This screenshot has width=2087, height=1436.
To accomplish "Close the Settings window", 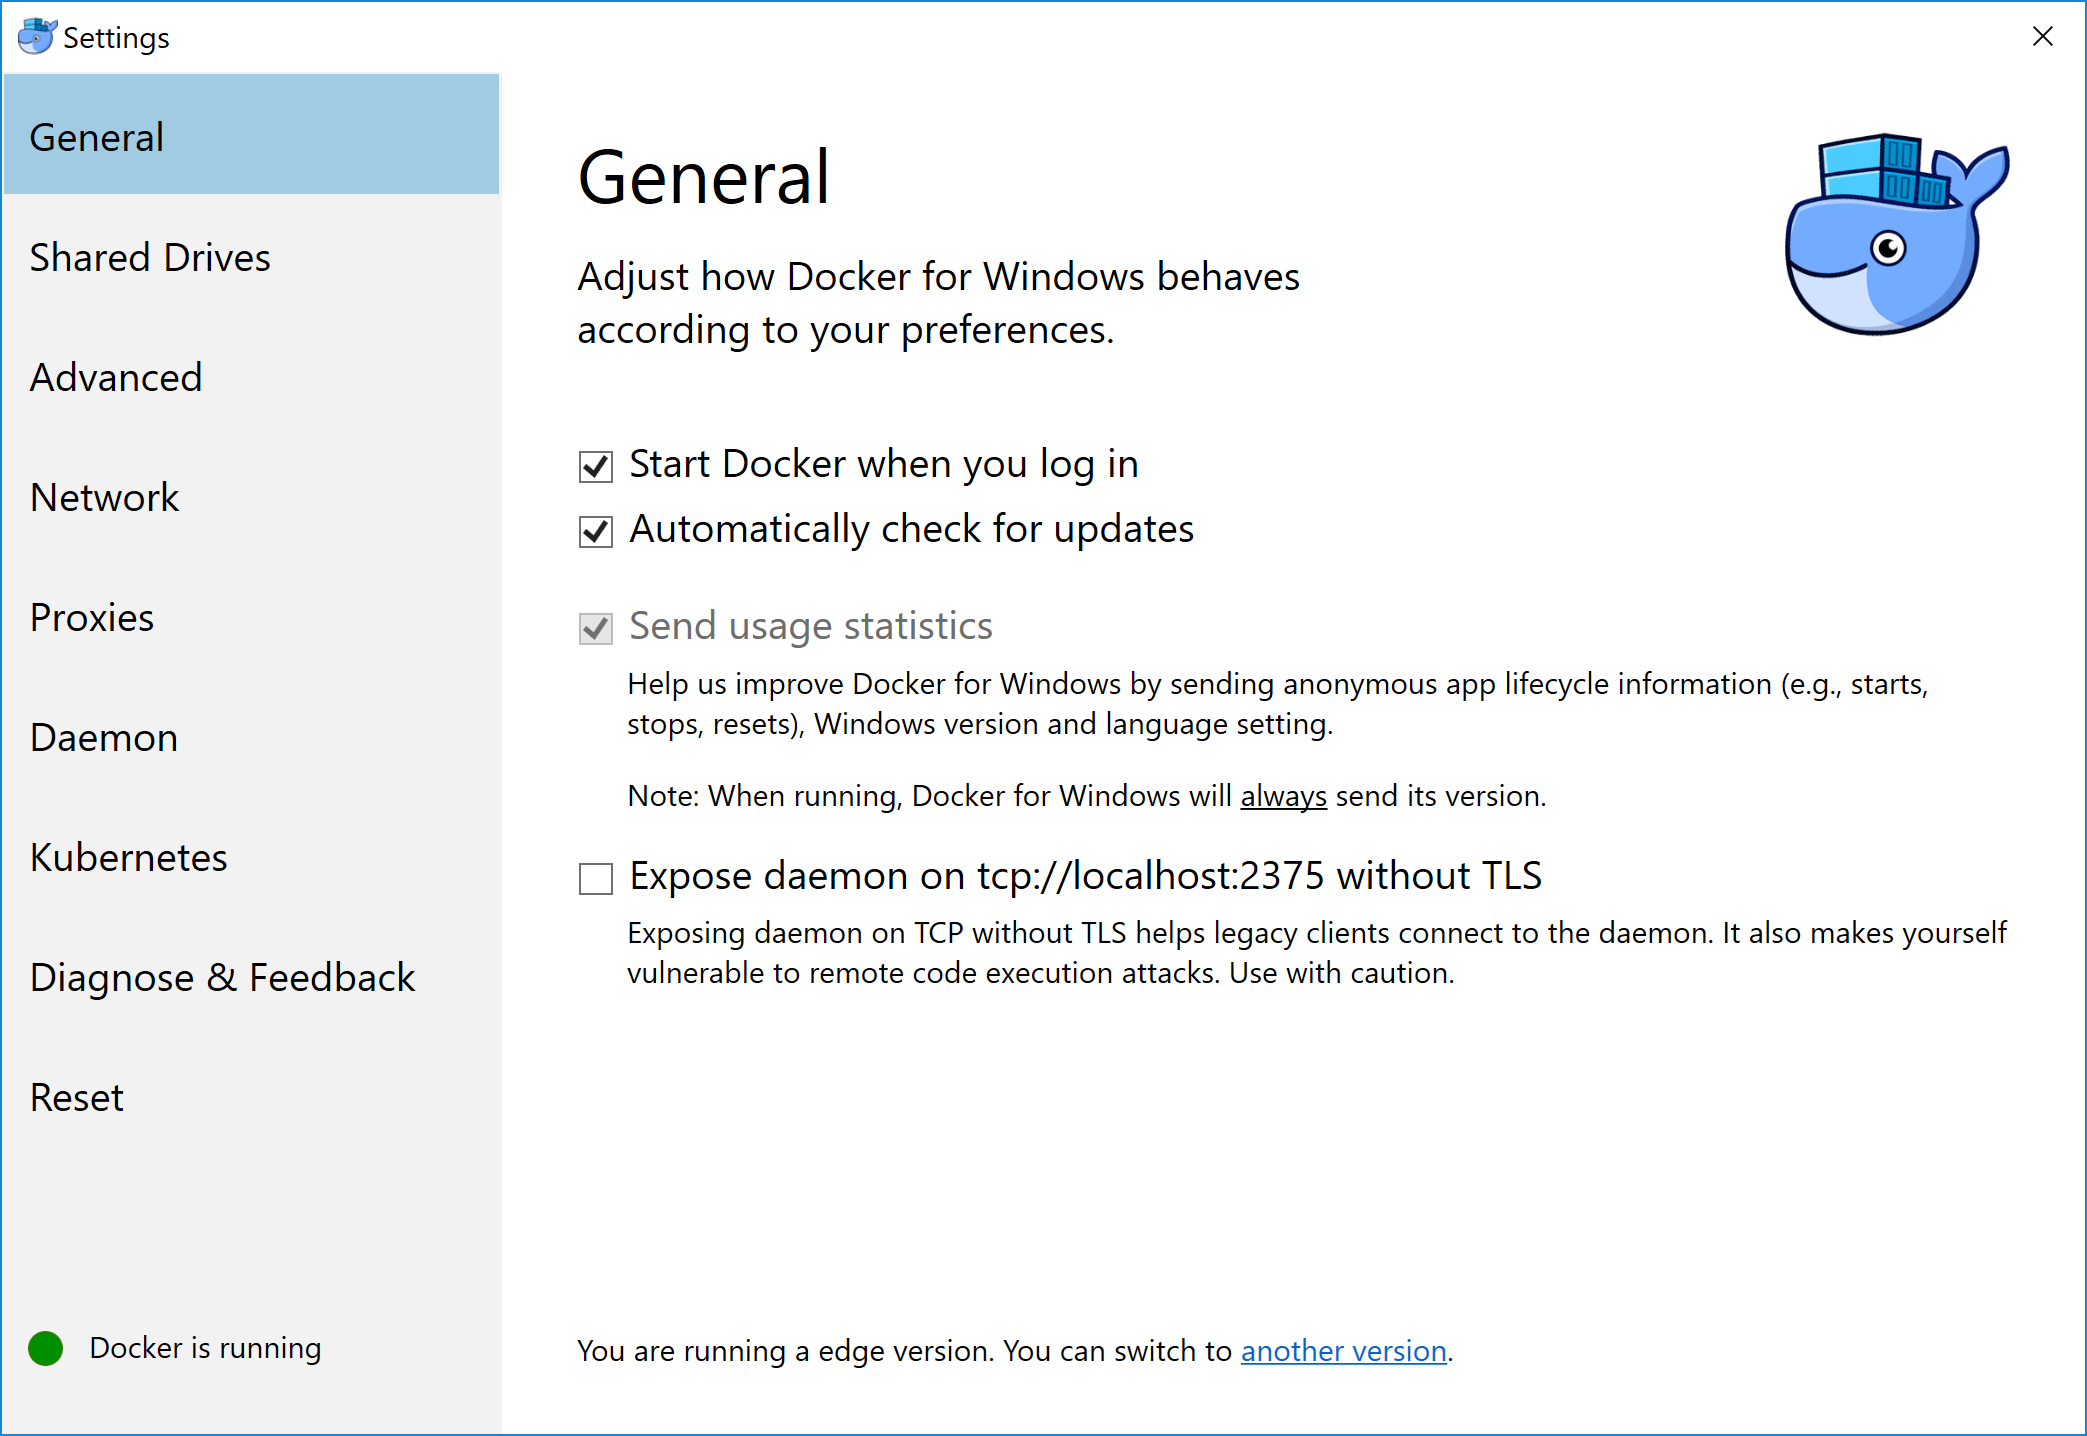I will tap(2042, 37).
